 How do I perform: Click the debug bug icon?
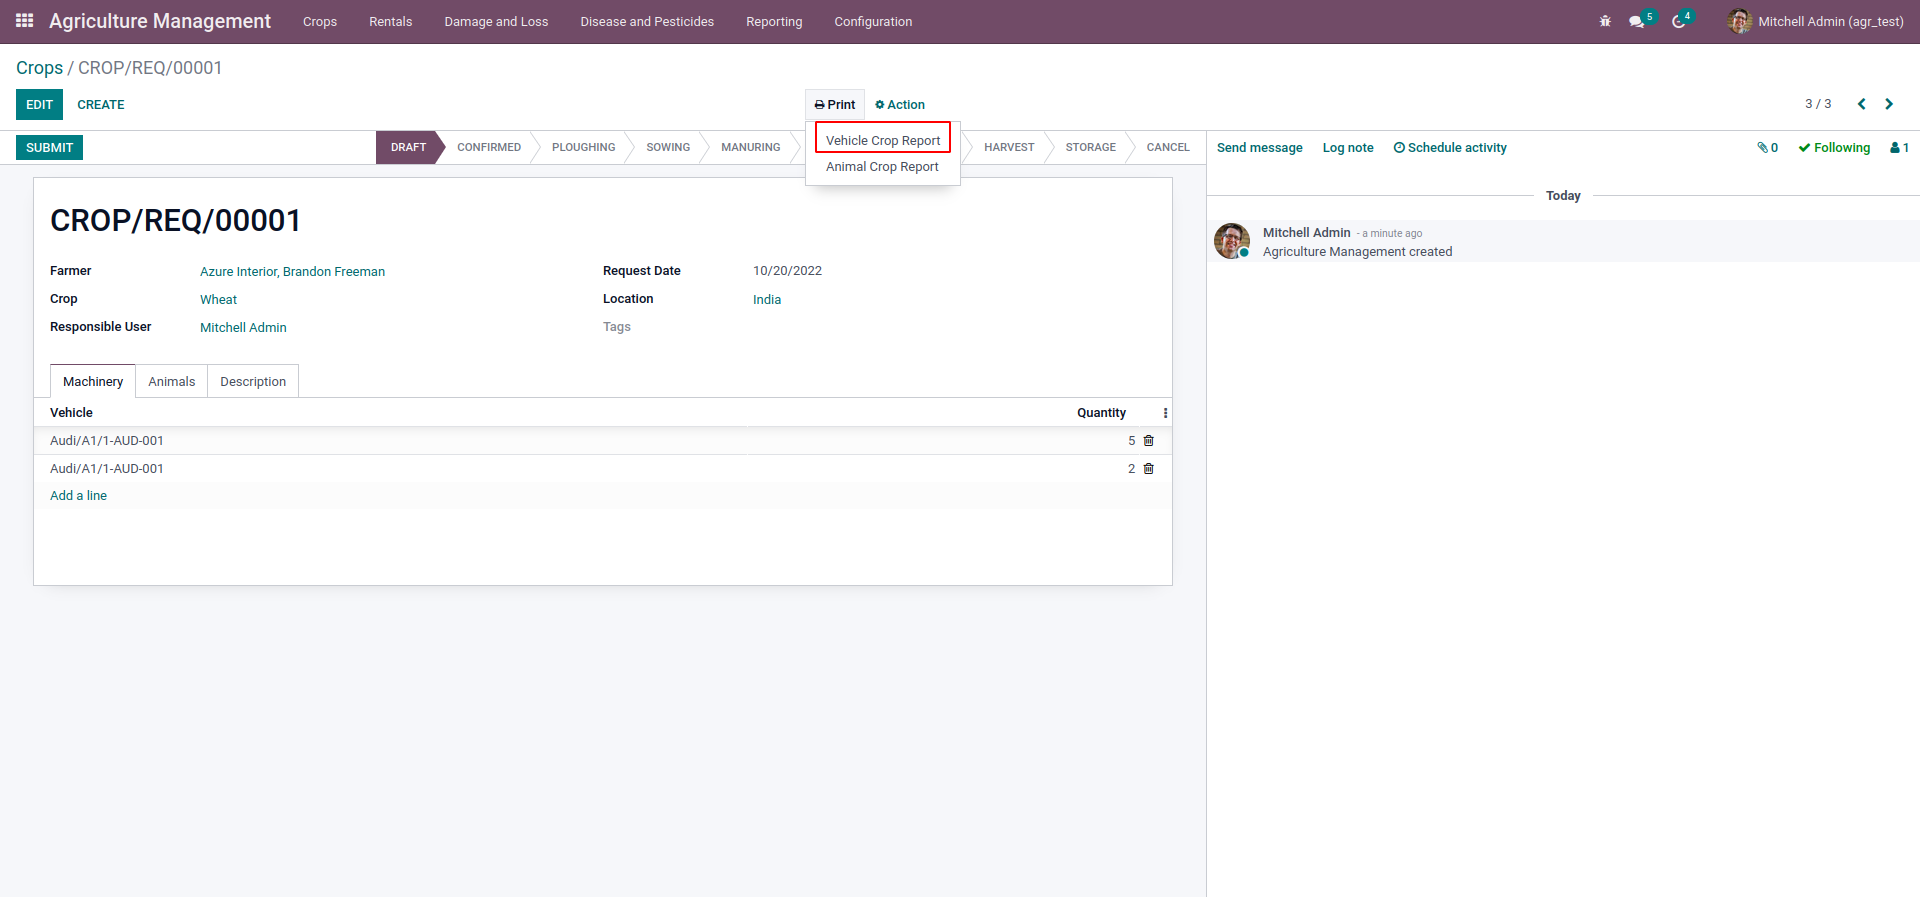tap(1605, 21)
